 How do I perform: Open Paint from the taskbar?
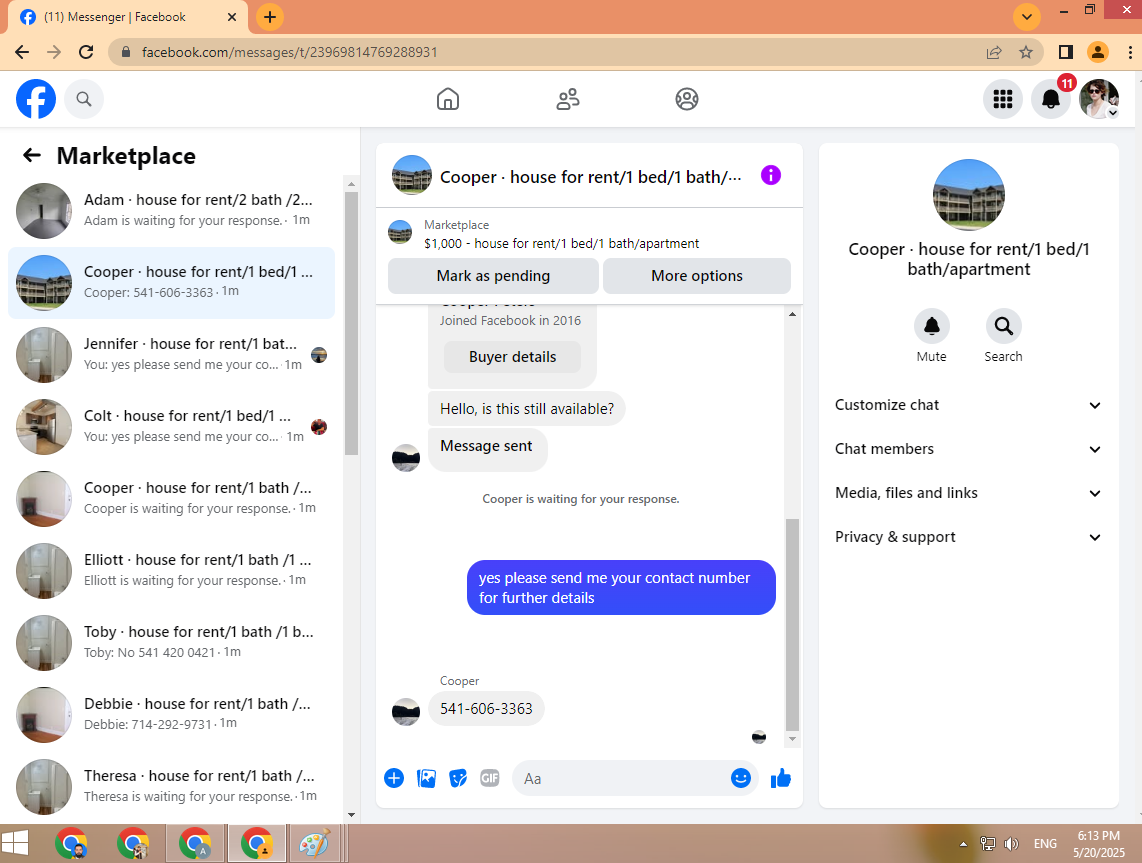click(315, 843)
